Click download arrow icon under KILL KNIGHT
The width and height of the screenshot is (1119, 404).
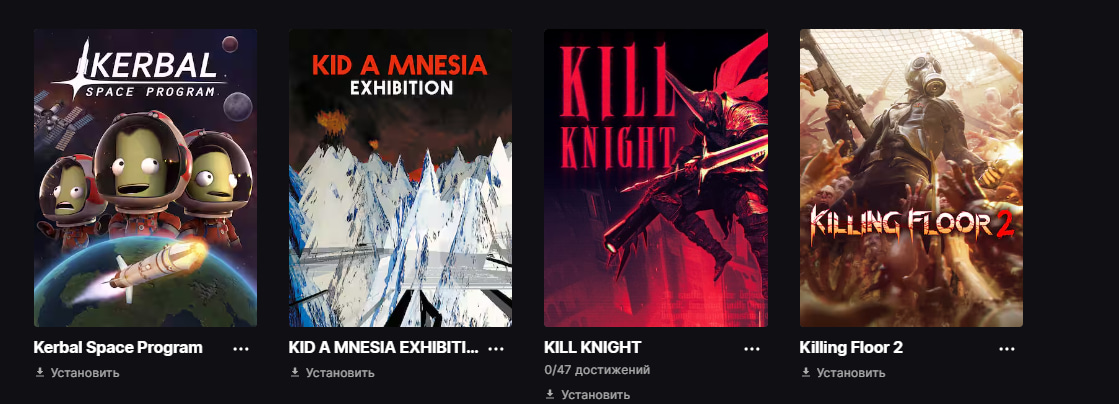(550, 394)
